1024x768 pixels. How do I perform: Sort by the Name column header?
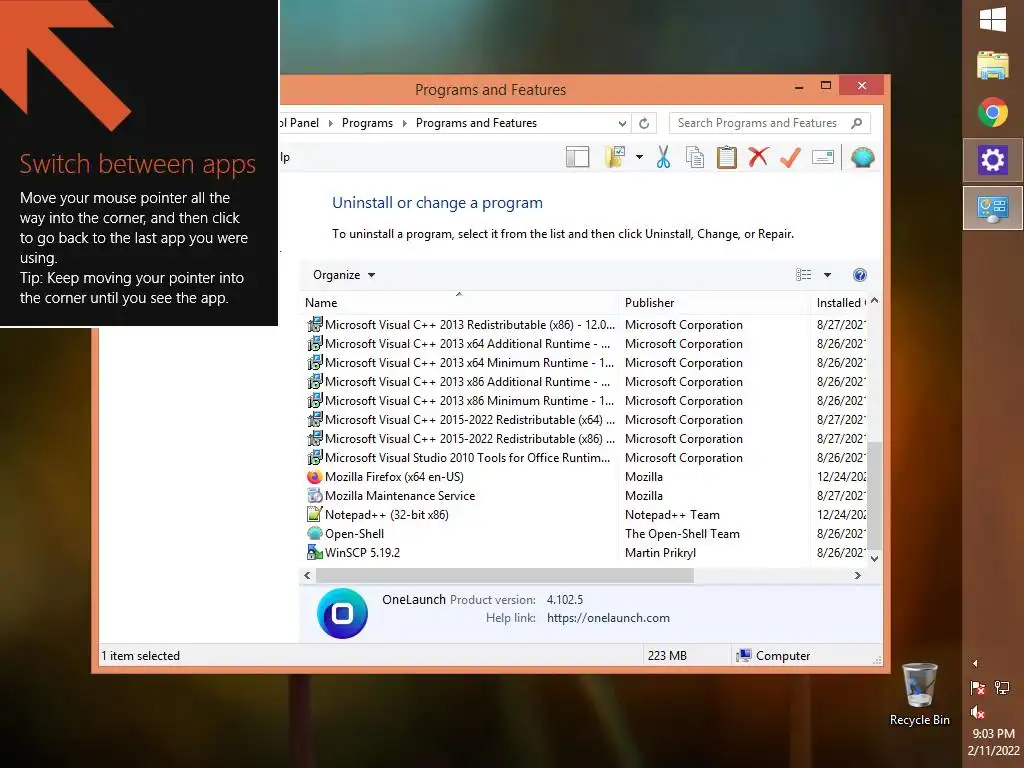coord(459,303)
